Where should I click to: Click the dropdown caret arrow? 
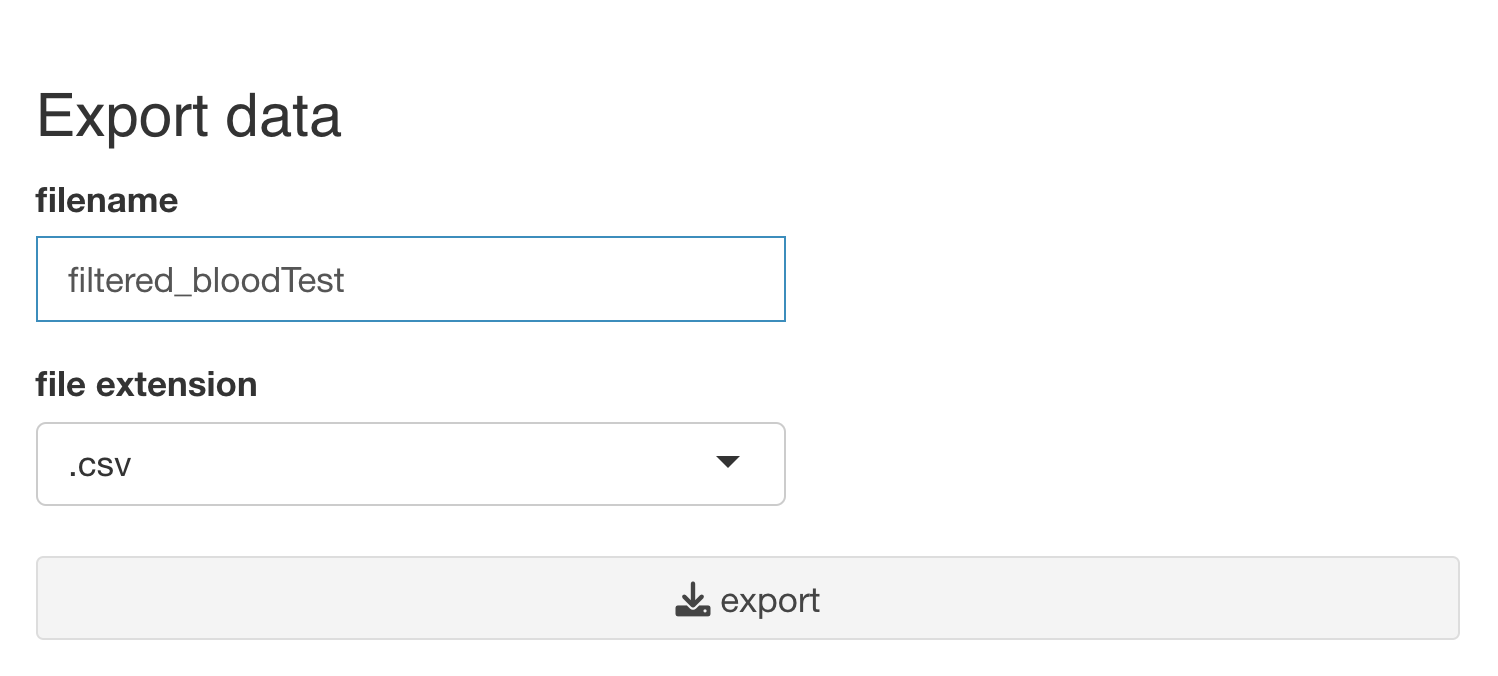pos(728,462)
